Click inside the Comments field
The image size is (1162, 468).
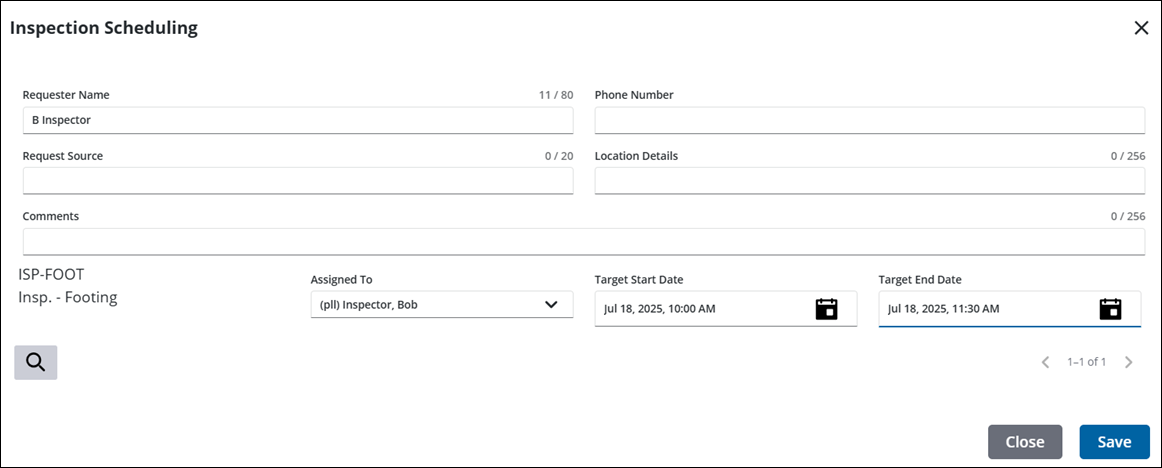583,242
